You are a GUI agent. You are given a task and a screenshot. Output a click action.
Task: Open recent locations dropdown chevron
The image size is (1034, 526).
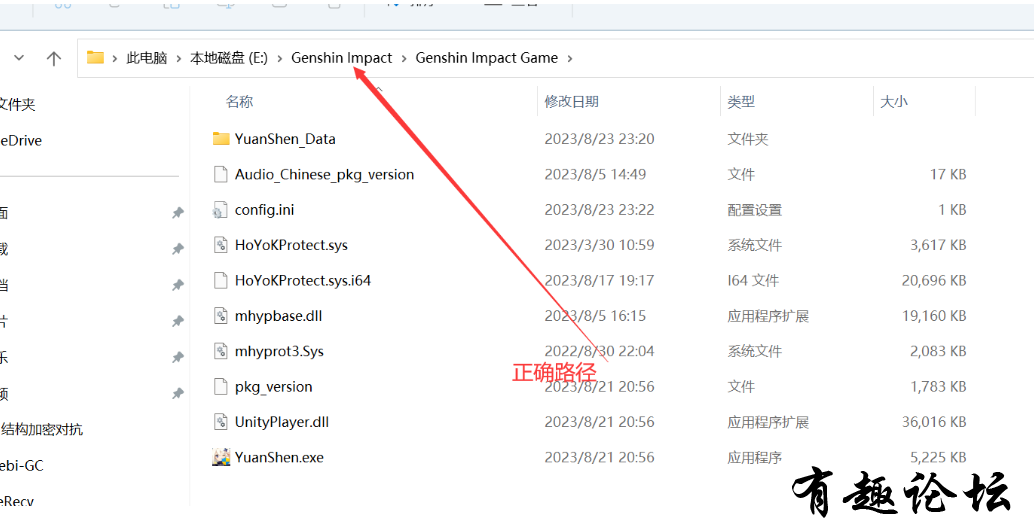coord(19,58)
